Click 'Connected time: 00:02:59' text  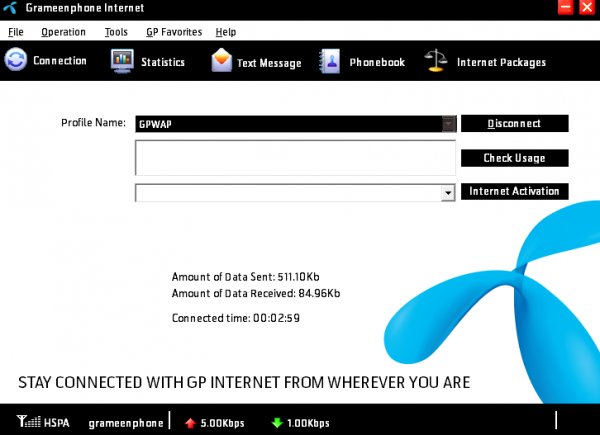pyautogui.click(x=236, y=318)
